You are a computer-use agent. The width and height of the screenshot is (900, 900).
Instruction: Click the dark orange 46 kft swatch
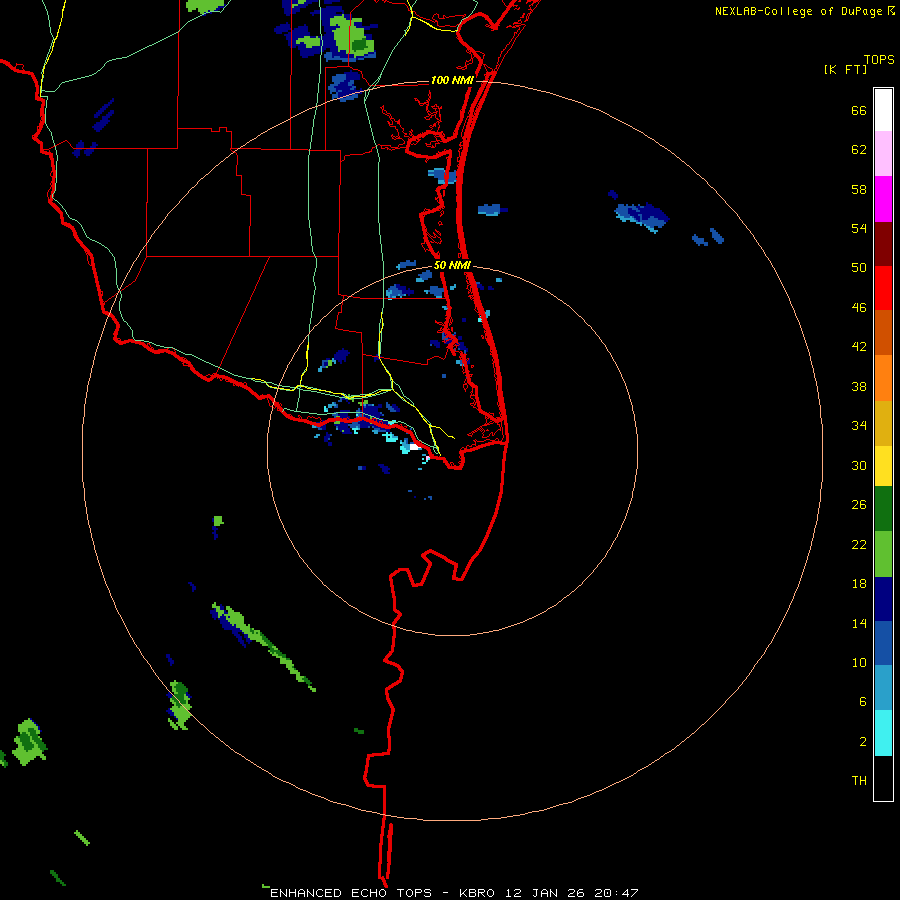pos(883,332)
